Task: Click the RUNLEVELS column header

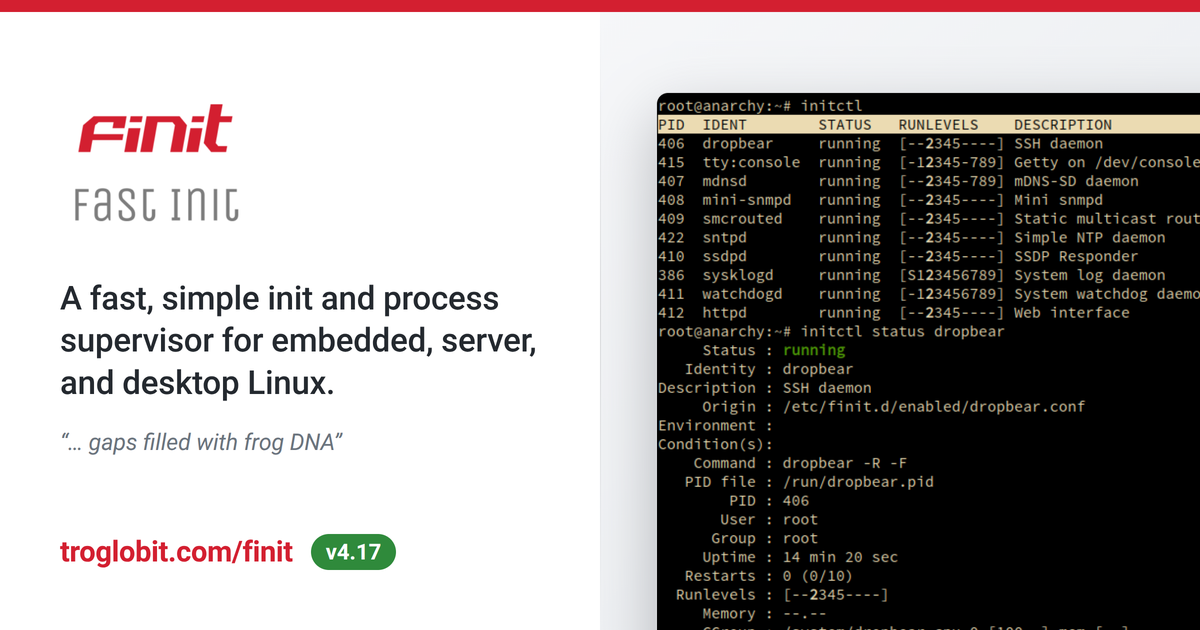Action: pos(938,125)
